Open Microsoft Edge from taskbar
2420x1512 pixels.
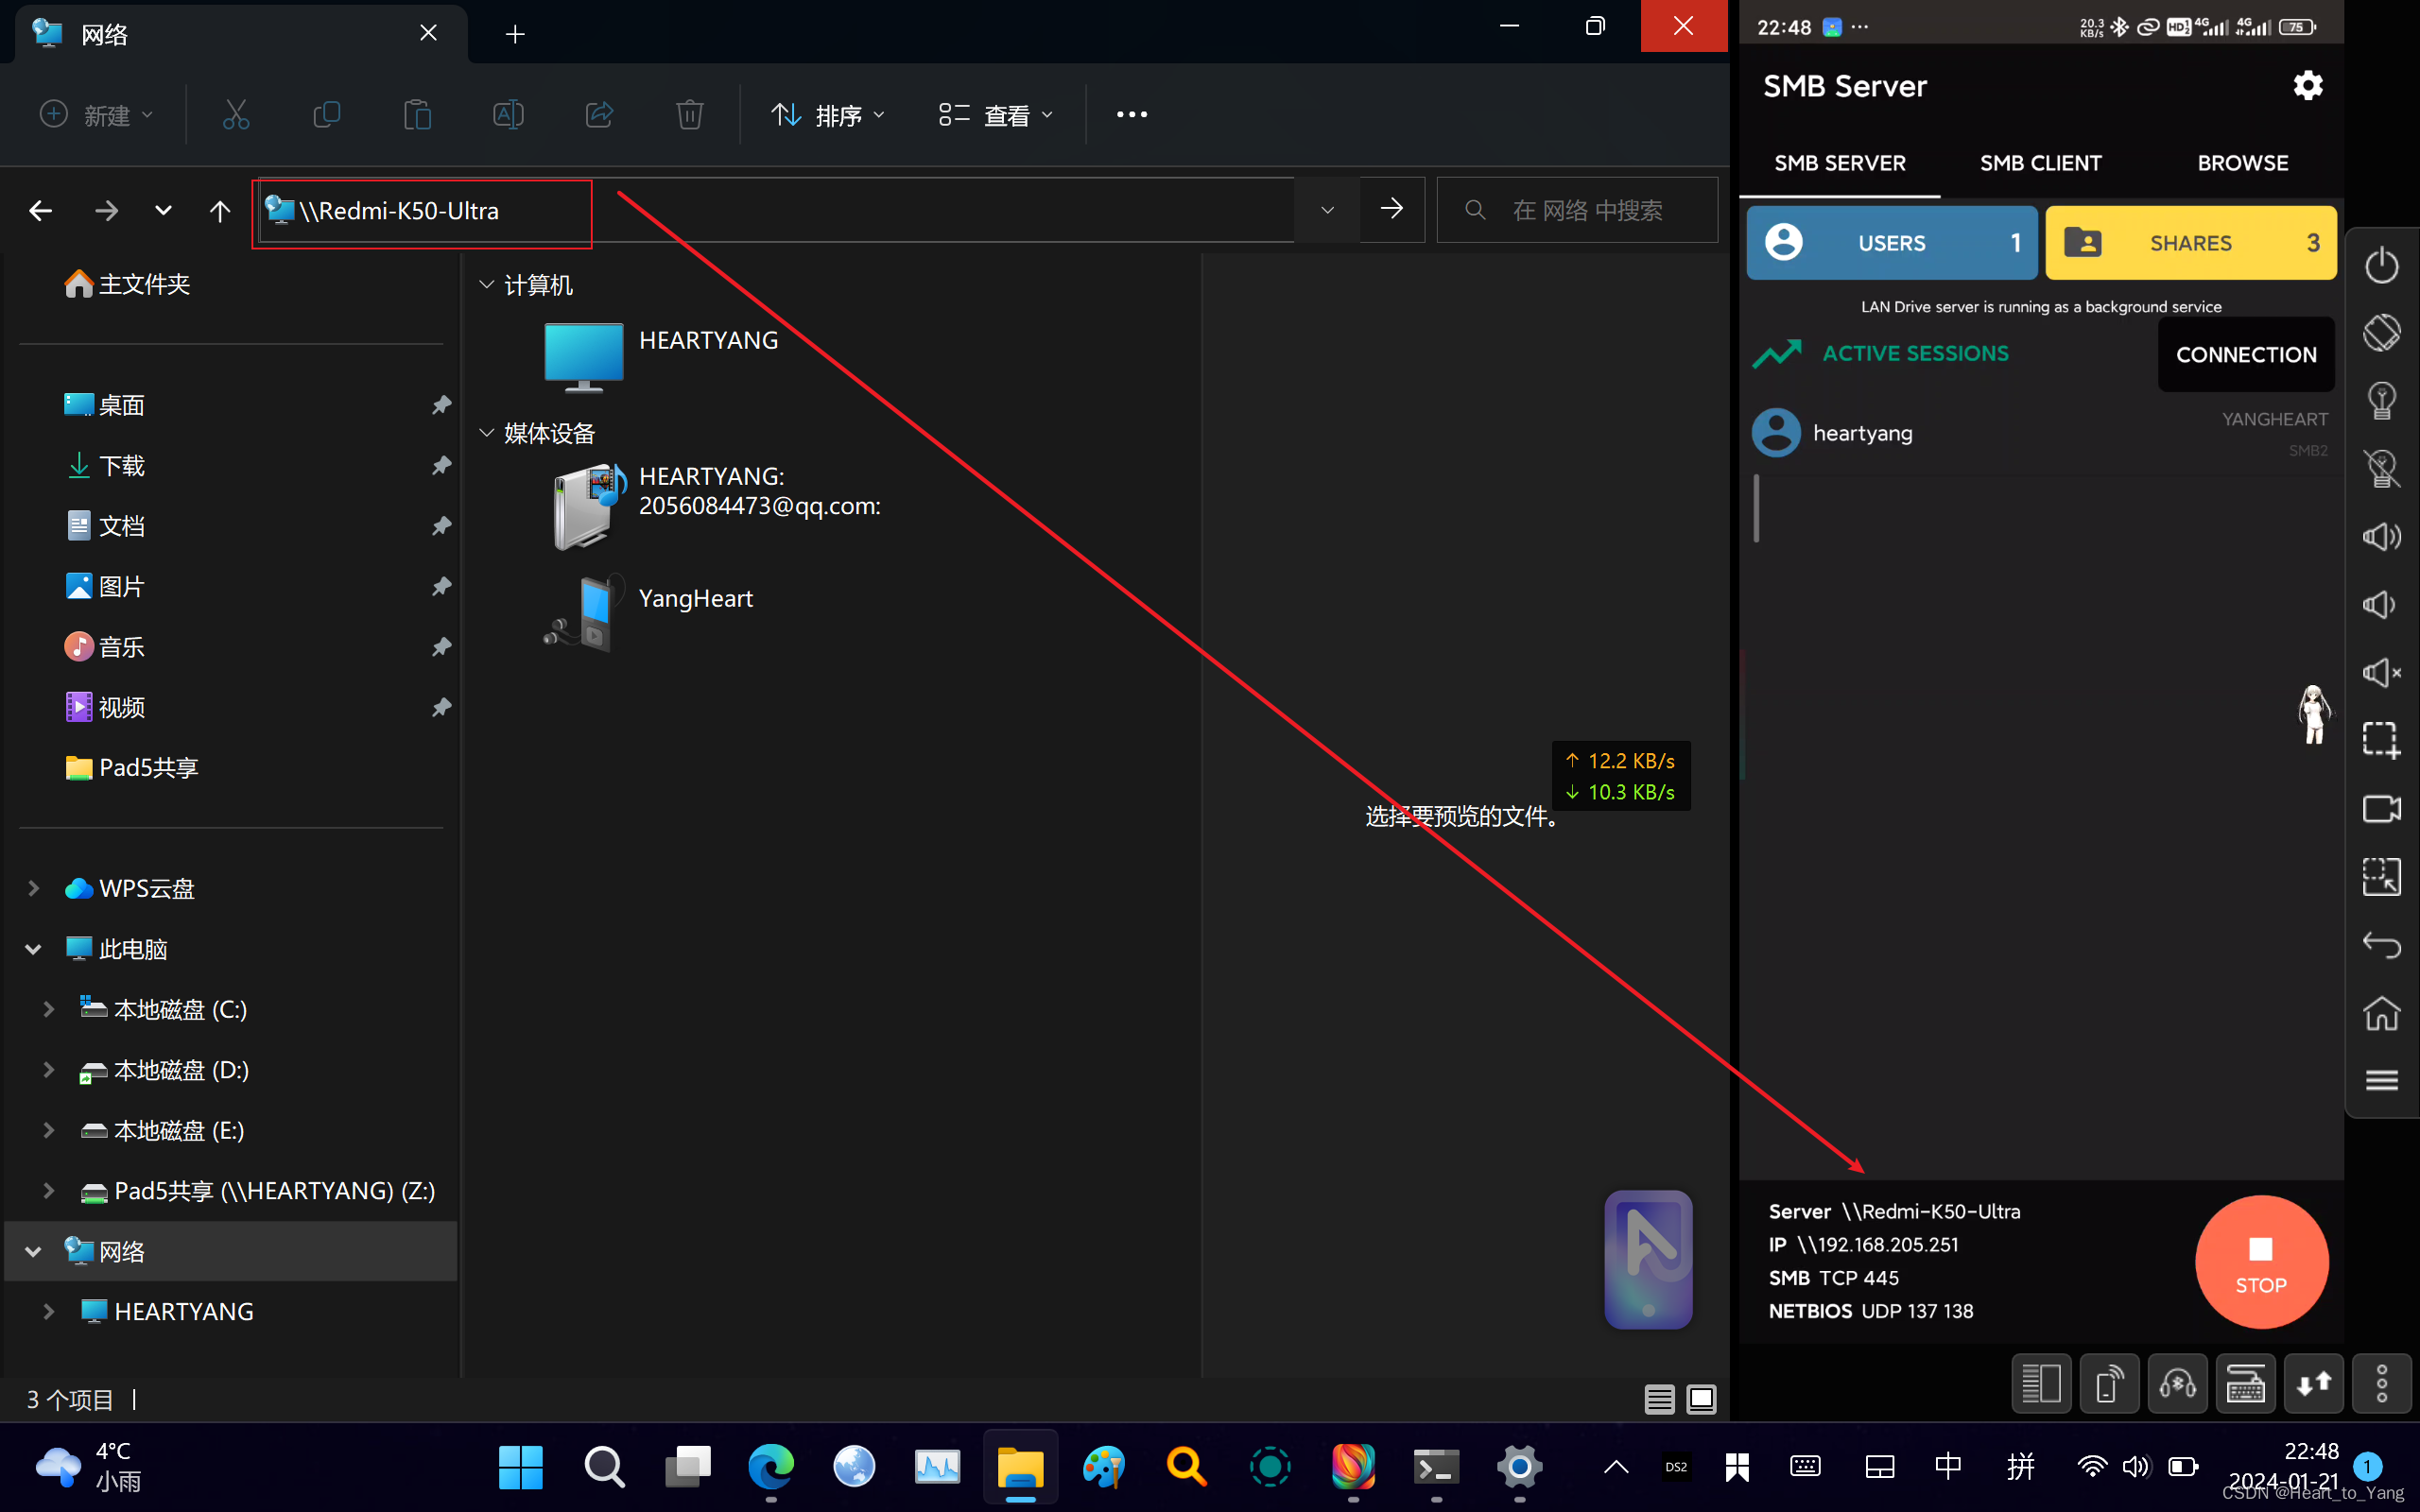pos(770,1467)
